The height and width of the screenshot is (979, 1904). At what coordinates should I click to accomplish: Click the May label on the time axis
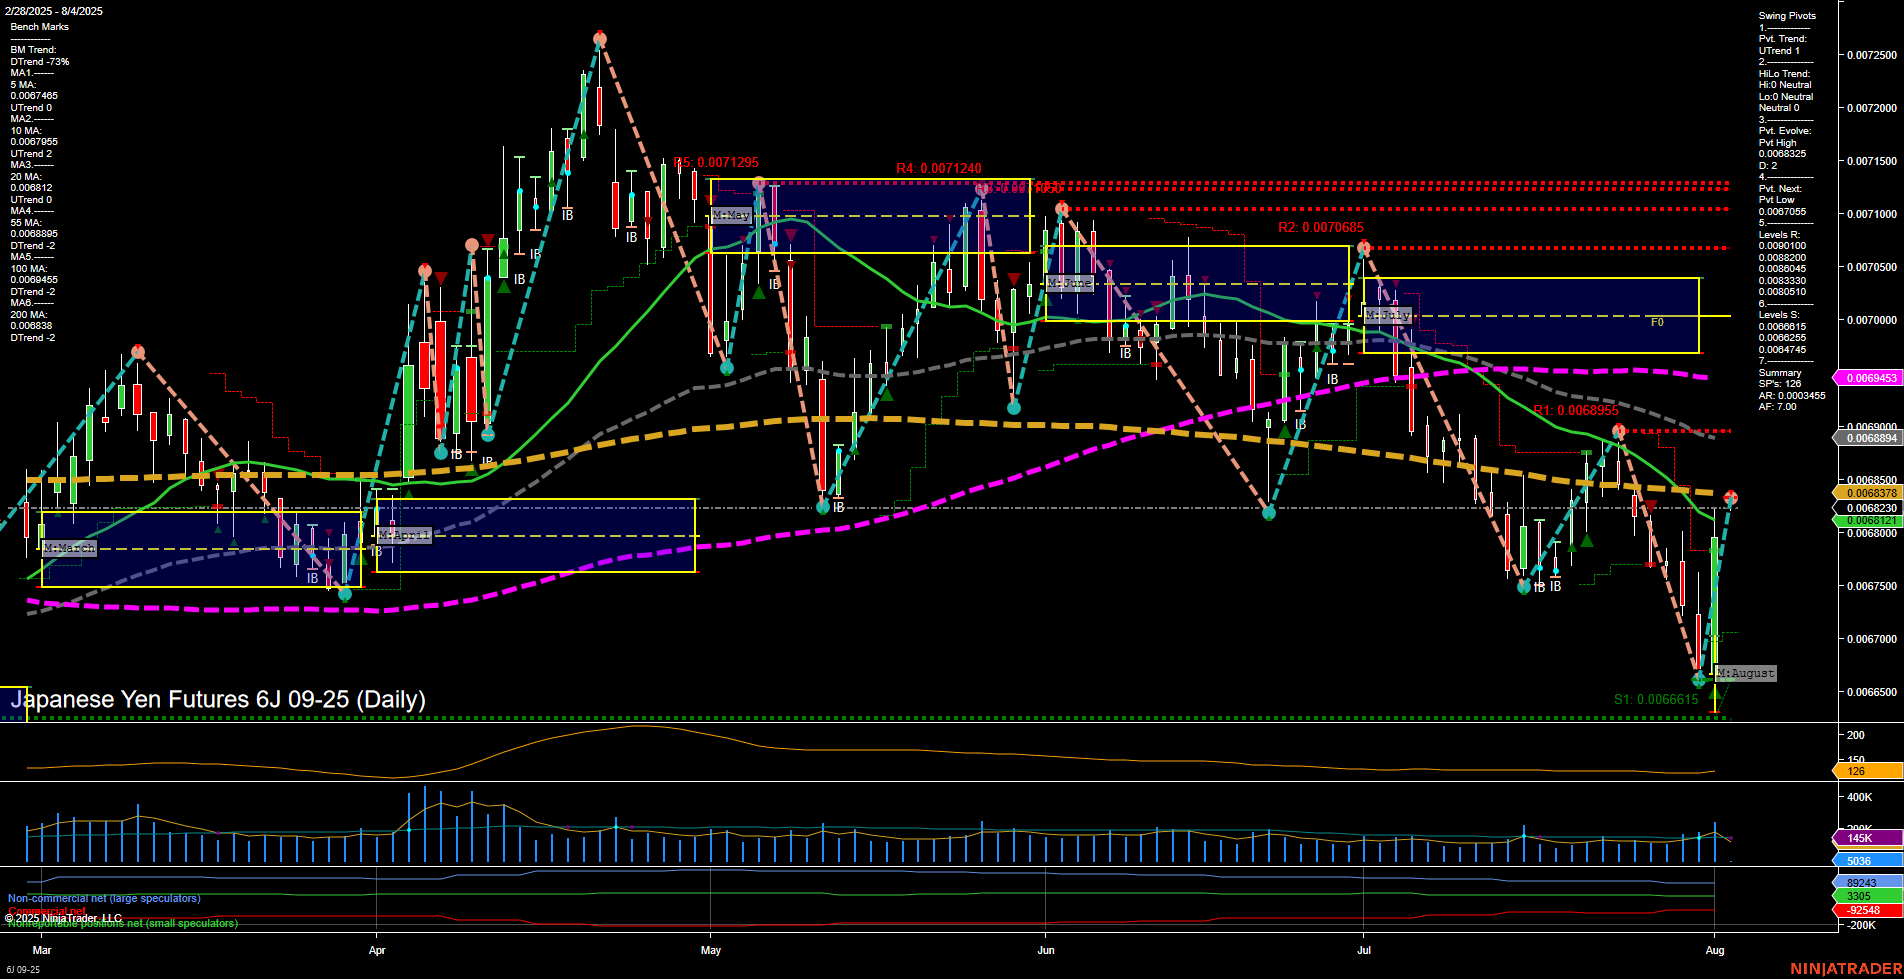[x=710, y=950]
